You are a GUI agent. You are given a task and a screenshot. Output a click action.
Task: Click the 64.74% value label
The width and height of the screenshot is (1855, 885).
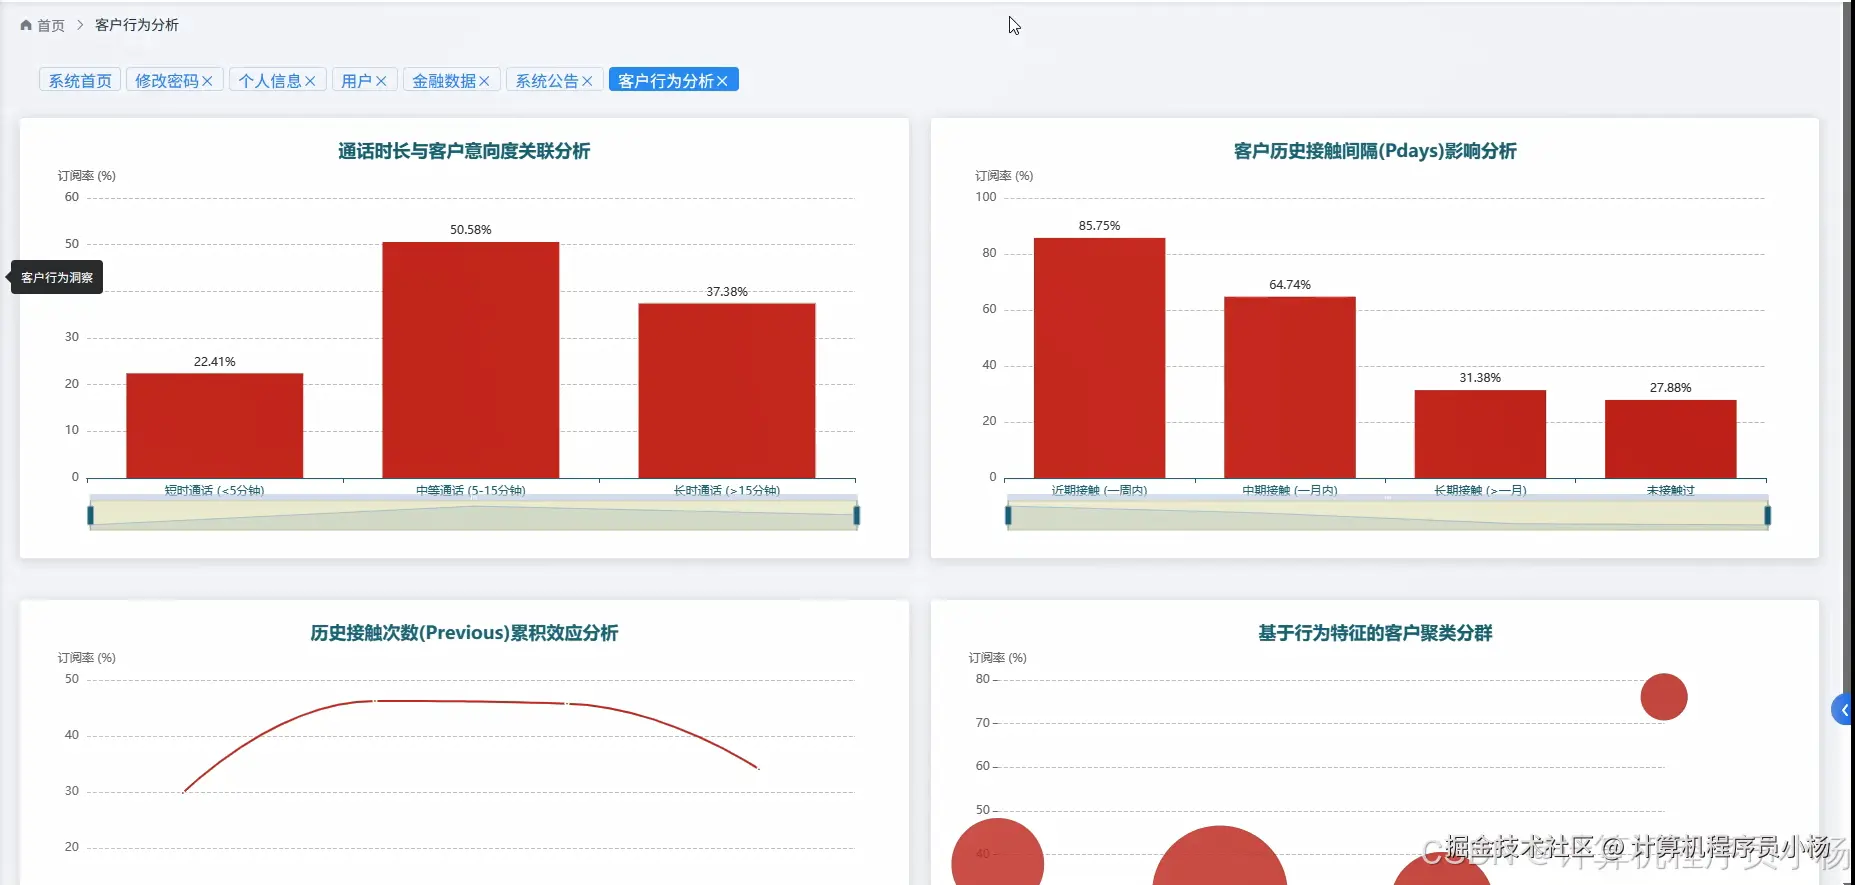pyautogui.click(x=1290, y=285)
